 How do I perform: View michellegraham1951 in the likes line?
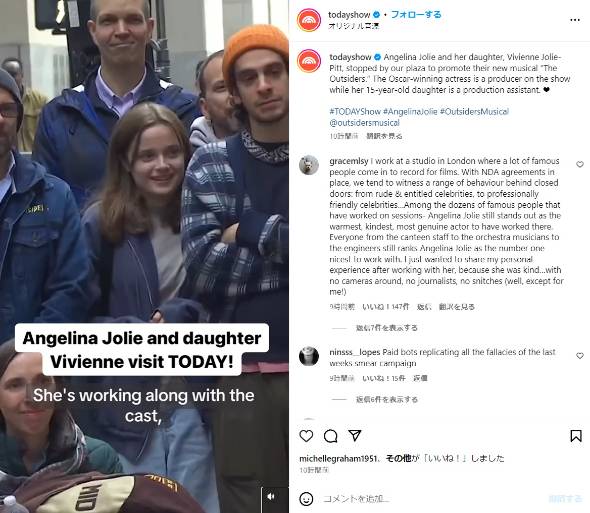338,458
